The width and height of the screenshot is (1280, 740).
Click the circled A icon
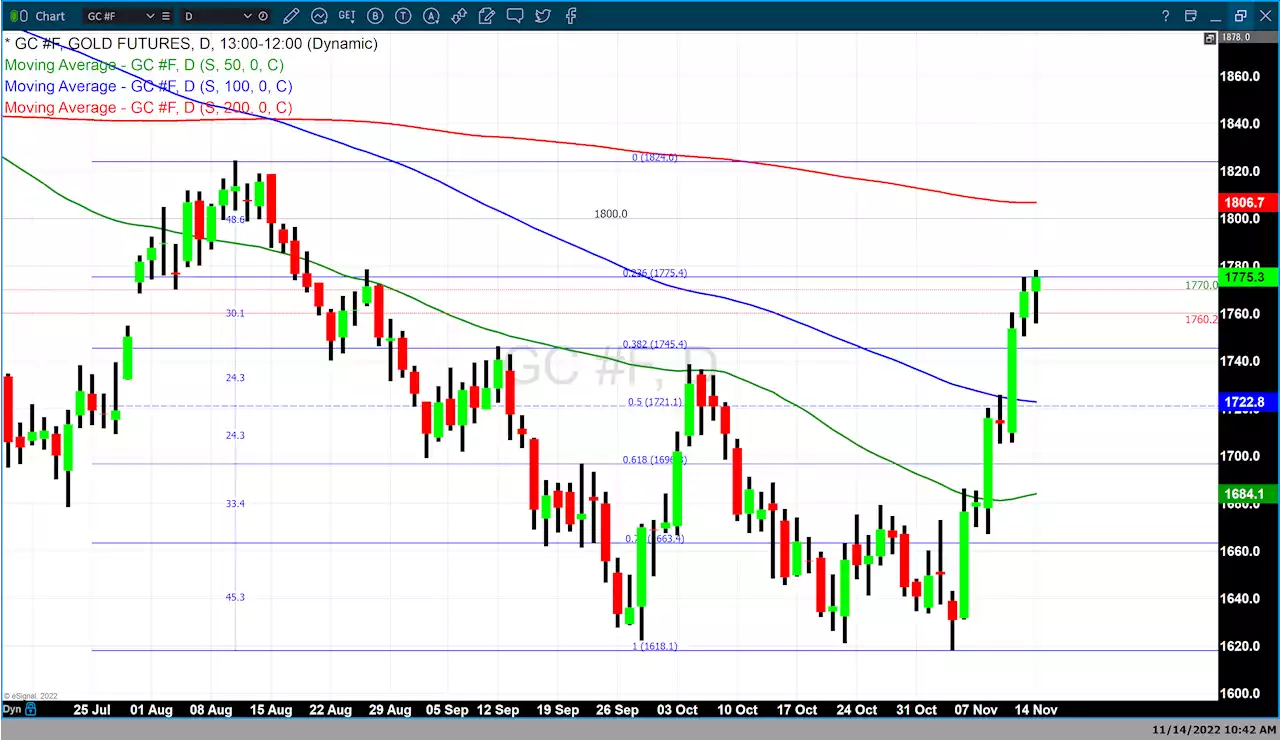click(430, 16)
